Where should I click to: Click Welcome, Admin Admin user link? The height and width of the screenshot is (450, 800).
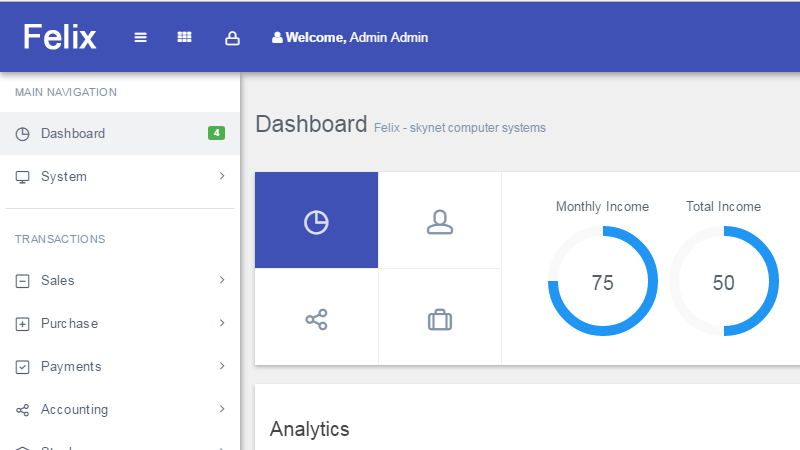click(x=350, y=38)
